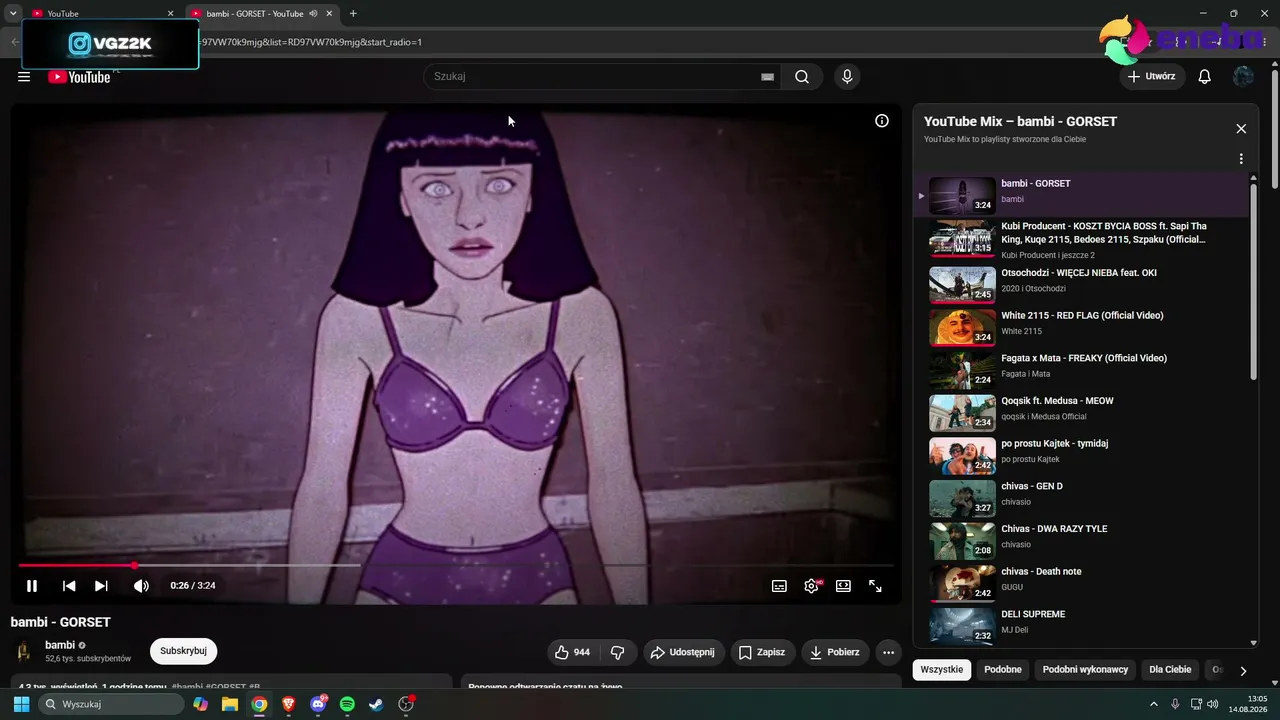Image resolution: width=1280 pixels, height=720 pixels.
Task: Switch to the first YouTube browser tab
Action: [x=102, y=13]
